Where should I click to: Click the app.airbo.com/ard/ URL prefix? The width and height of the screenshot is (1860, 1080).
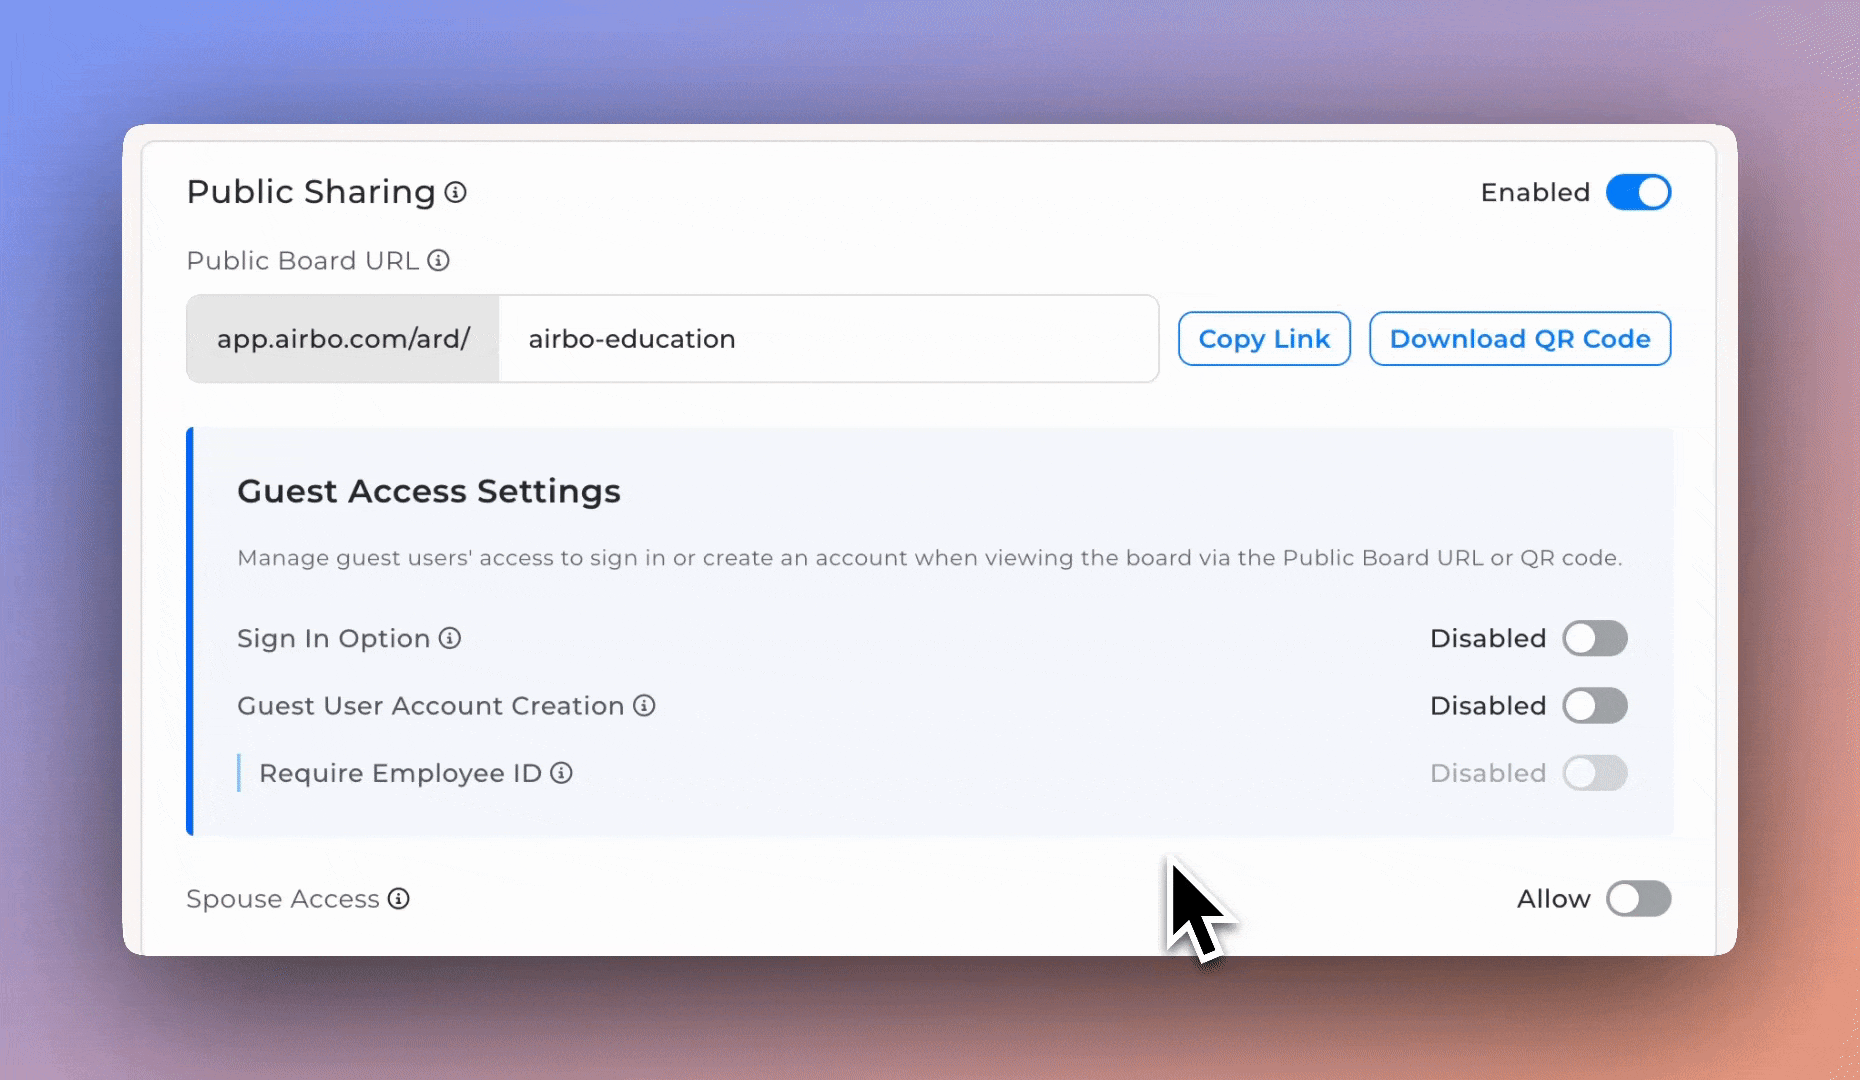point(343,339)
